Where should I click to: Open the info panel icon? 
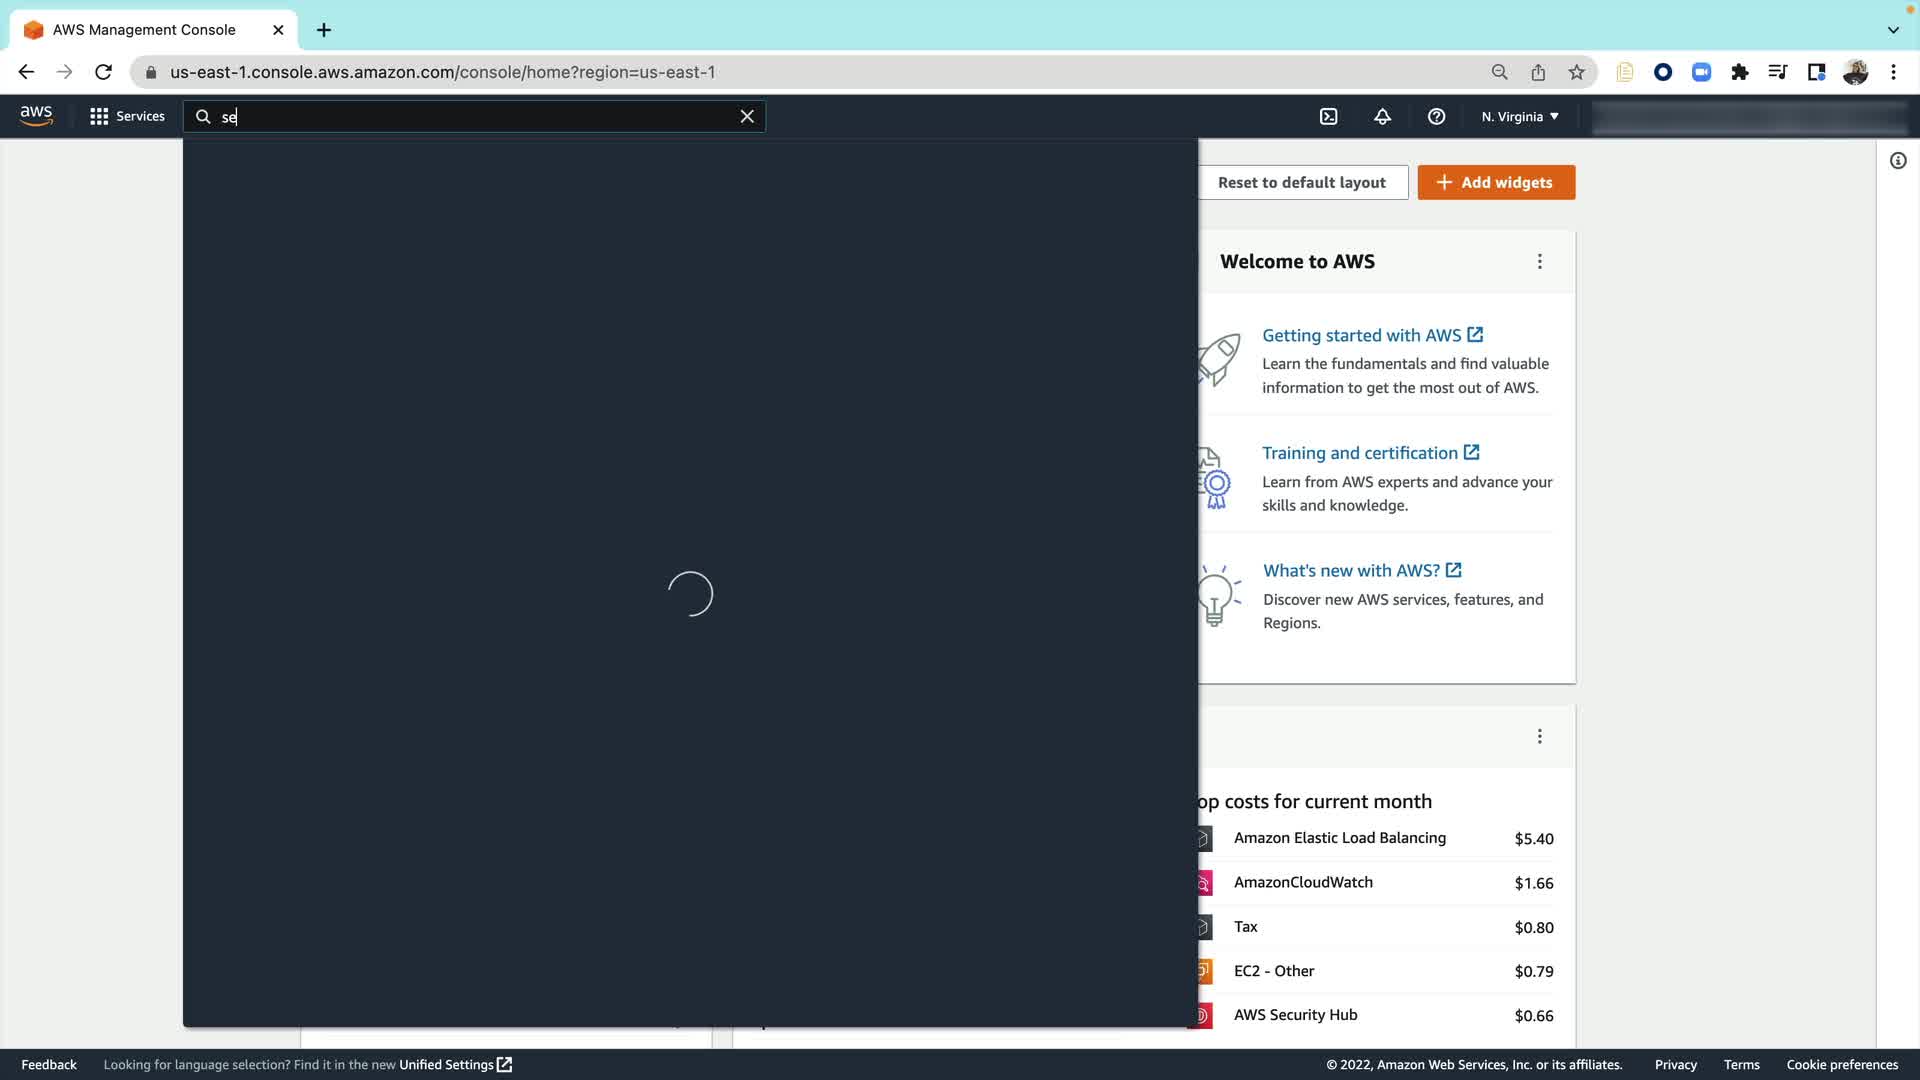click(1898, 161)
